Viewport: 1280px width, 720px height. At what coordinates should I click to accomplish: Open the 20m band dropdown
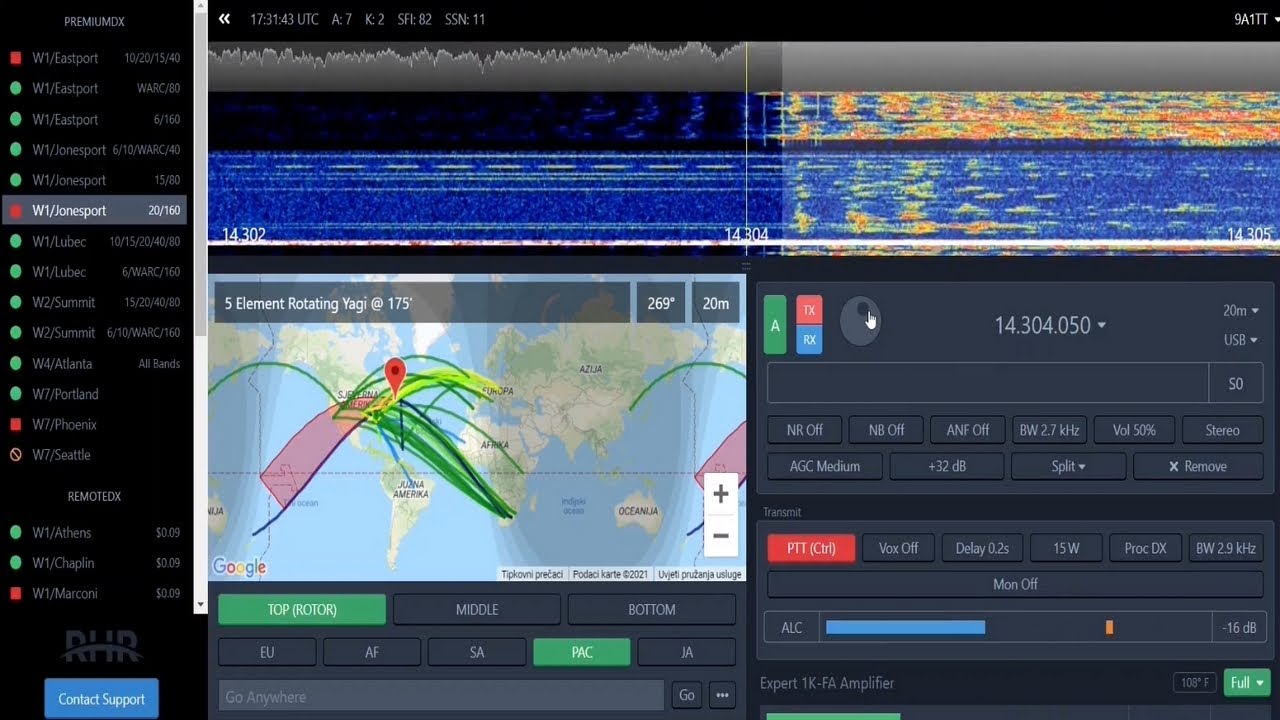coord(1240,311)
